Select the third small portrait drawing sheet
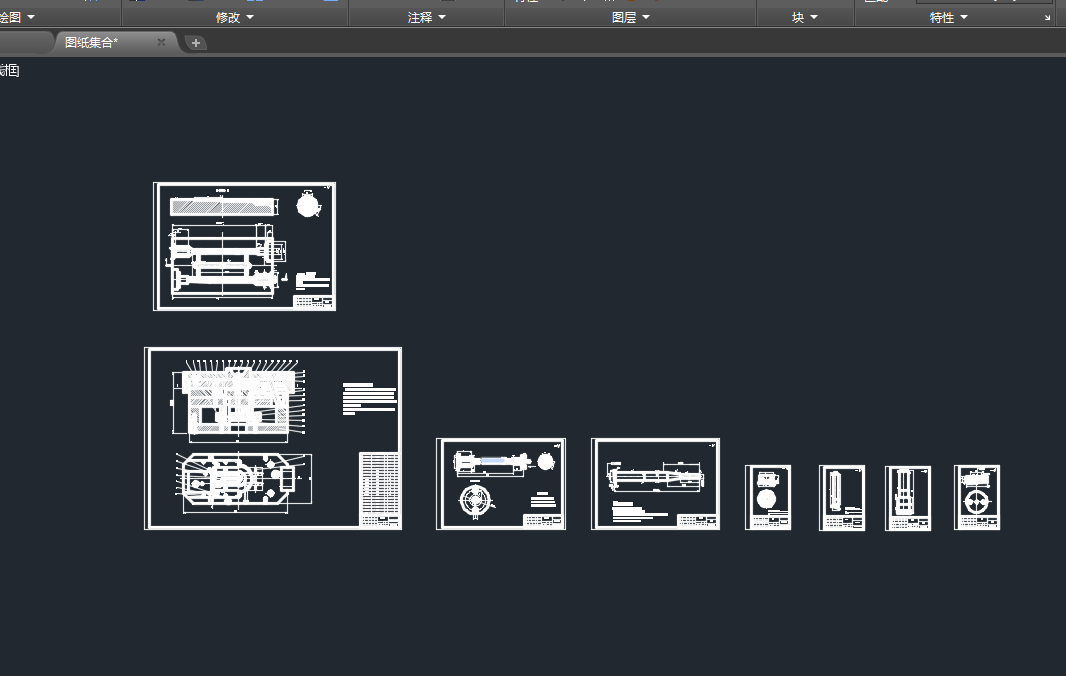Image resolution: width=1066 pixels, height=676 pixels. (908, 498)
